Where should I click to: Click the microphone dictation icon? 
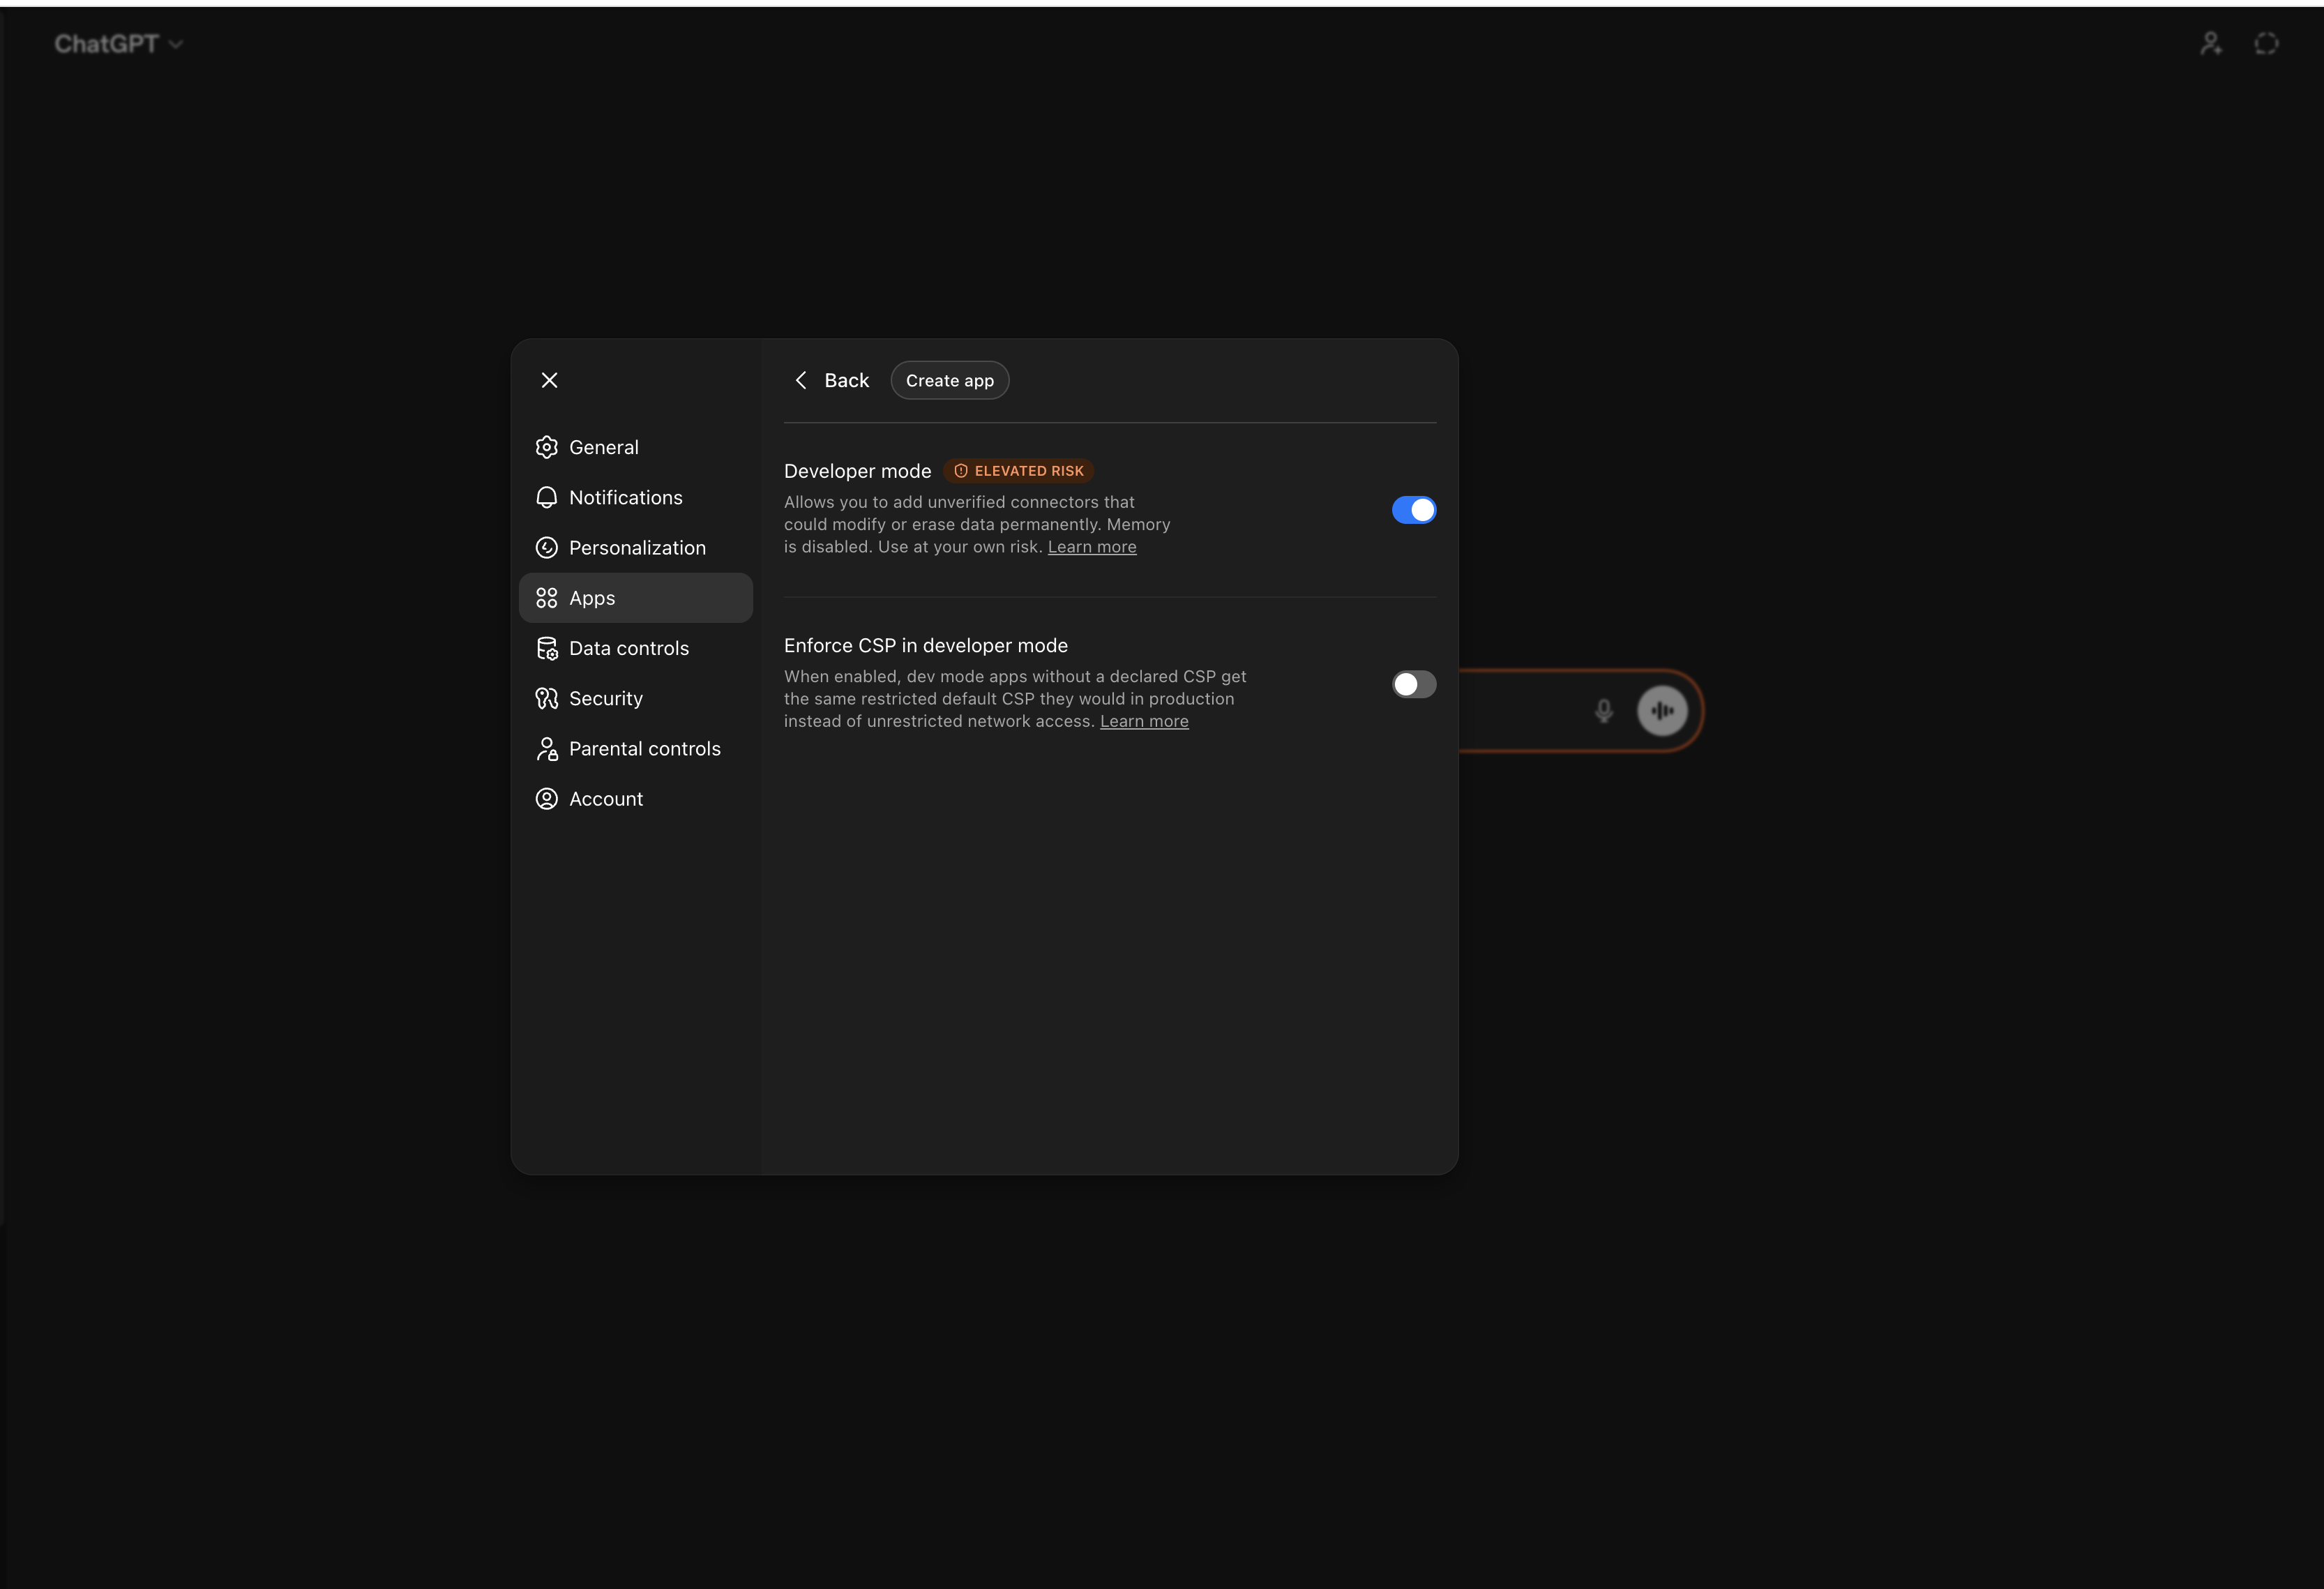pyautogui.click(x=1604, y=711)
